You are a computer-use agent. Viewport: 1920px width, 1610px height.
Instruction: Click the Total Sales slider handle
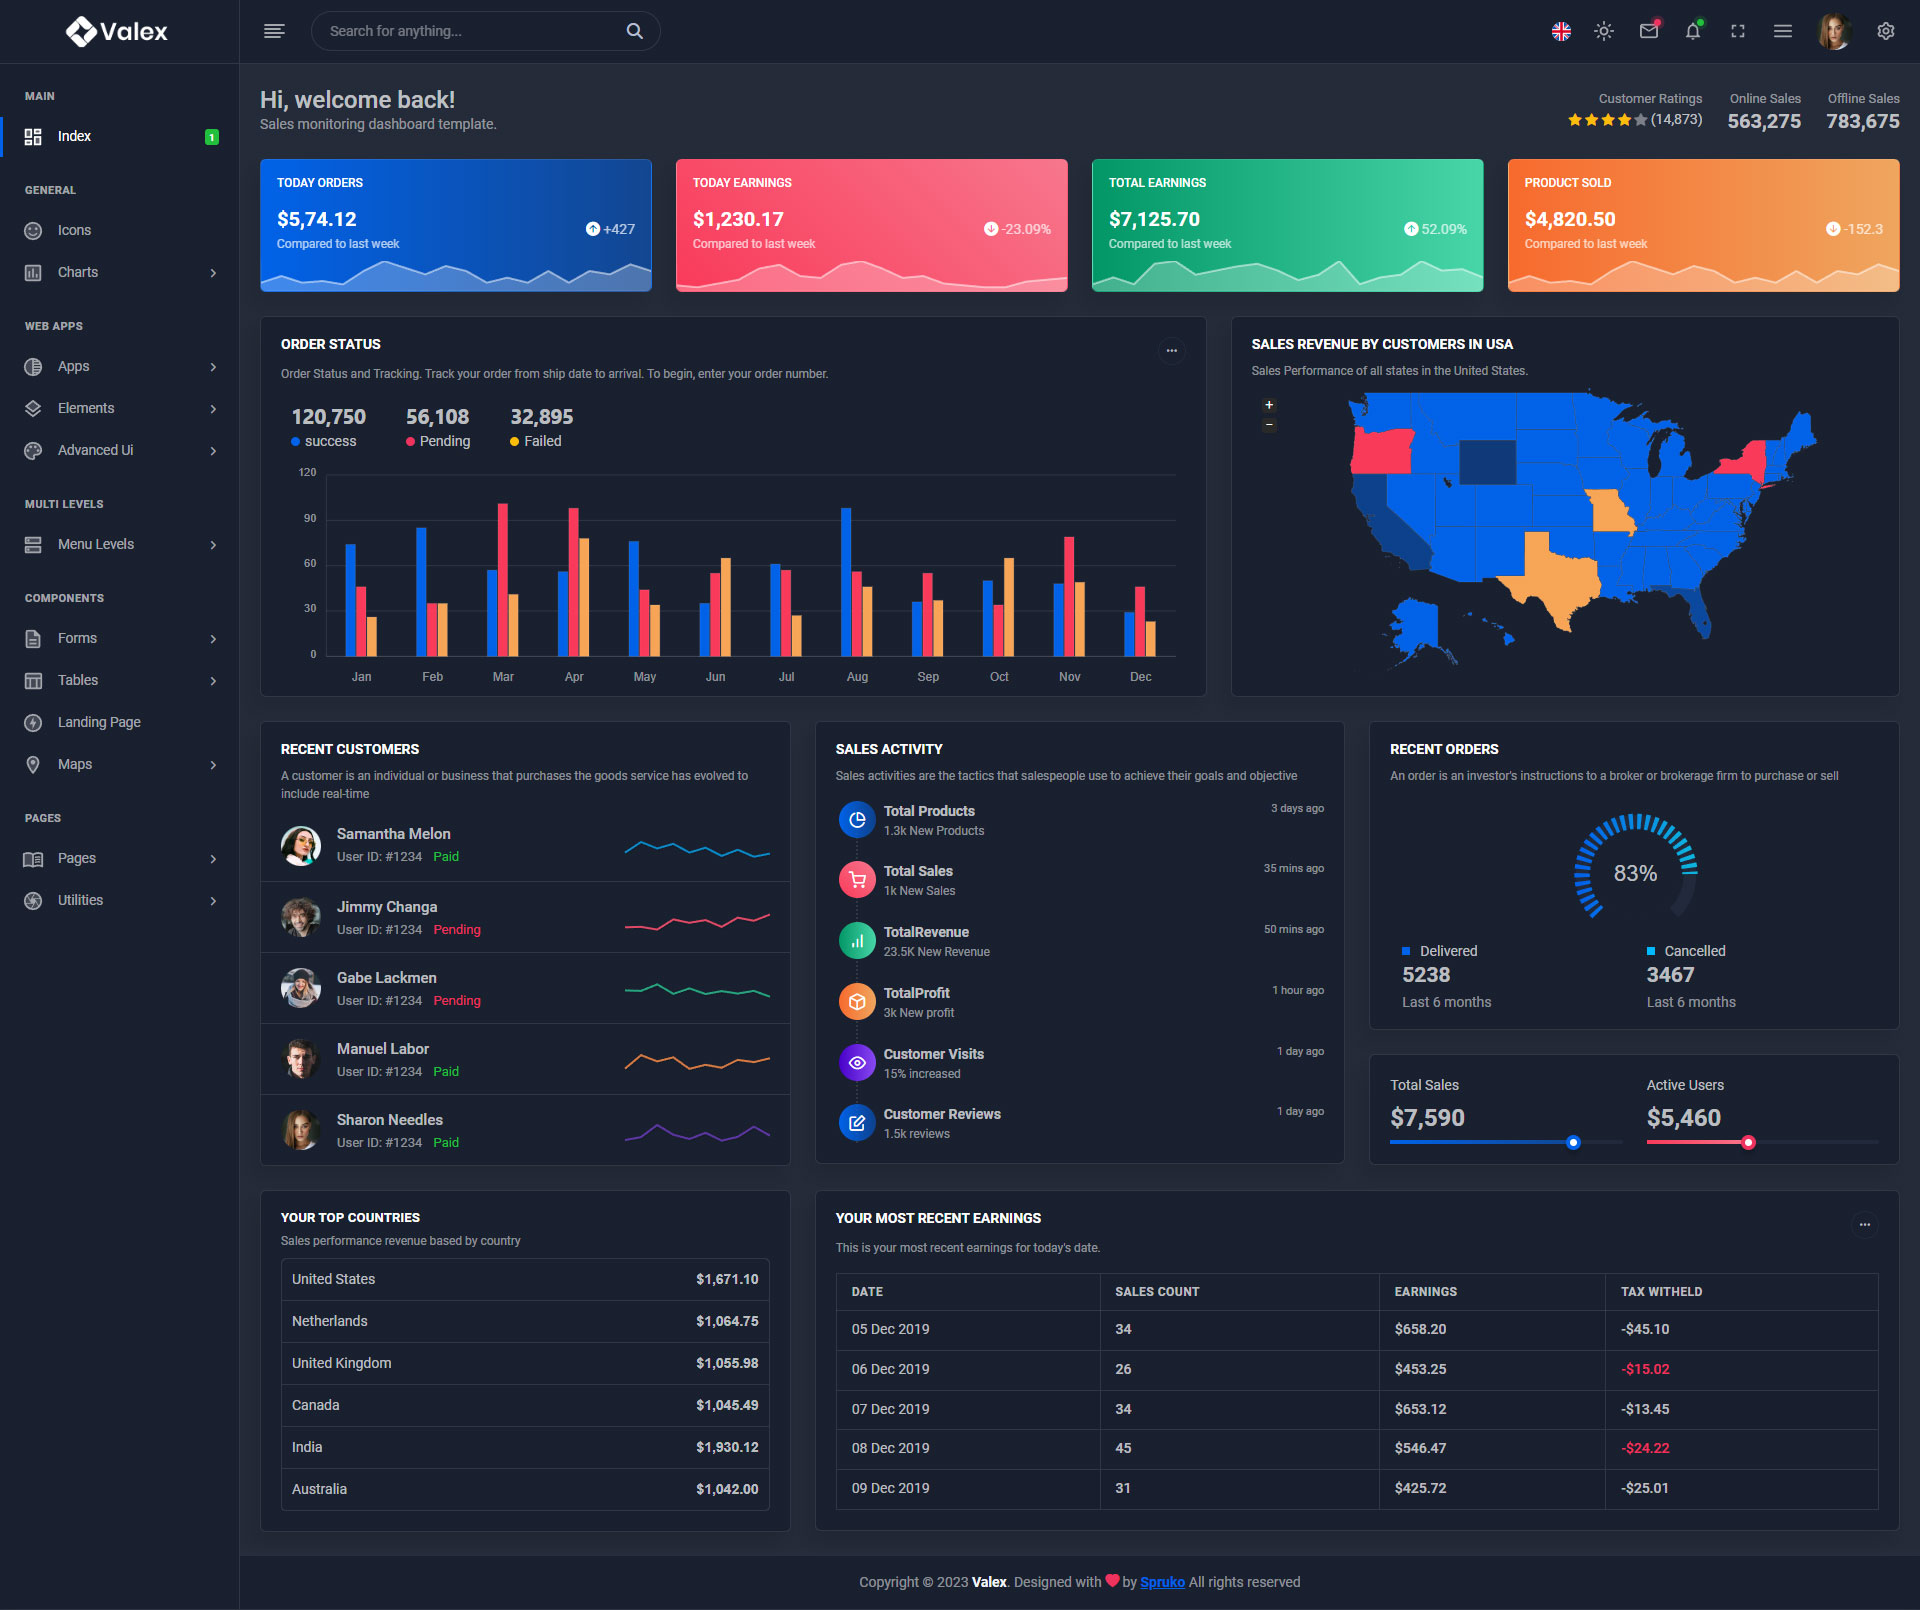click(1573, 1142)
